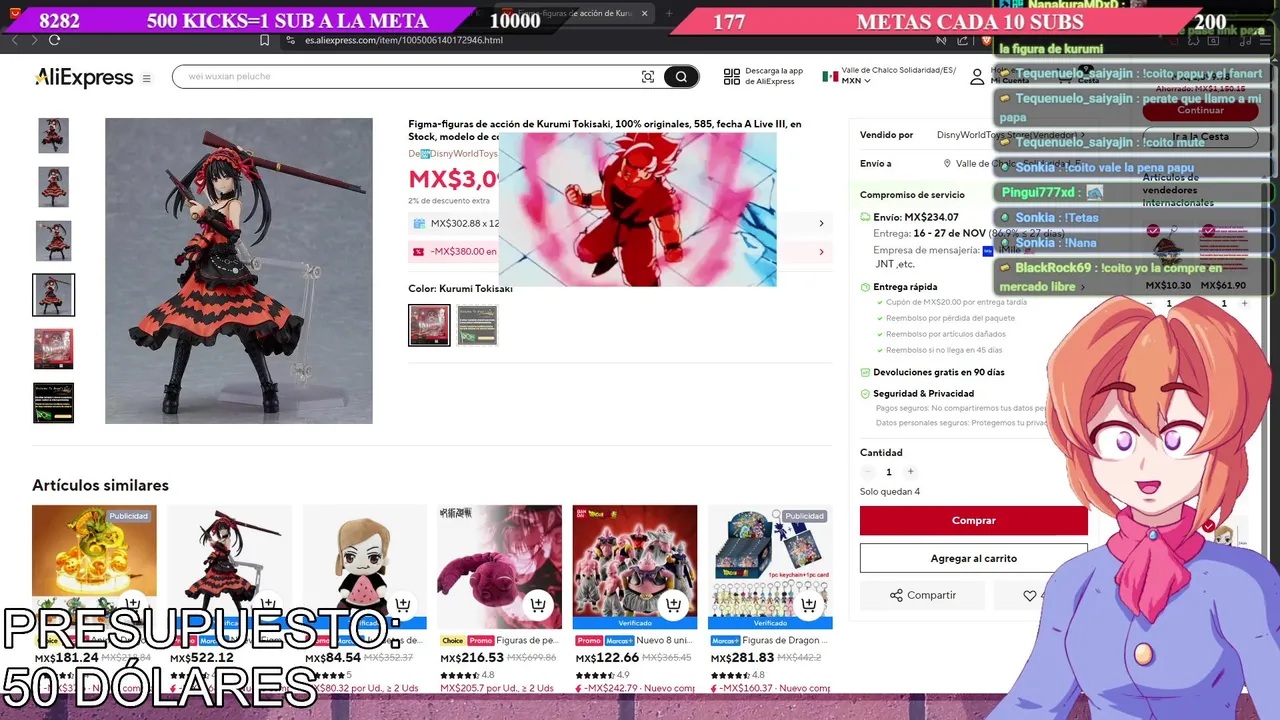Open a new browser tab
The width and height of the screenshot is (1280, 720).
[x=669, y=14]
